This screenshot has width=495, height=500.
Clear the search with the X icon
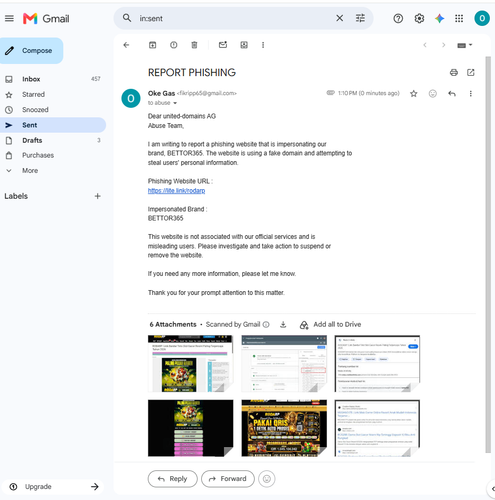[x=339, y=18]
